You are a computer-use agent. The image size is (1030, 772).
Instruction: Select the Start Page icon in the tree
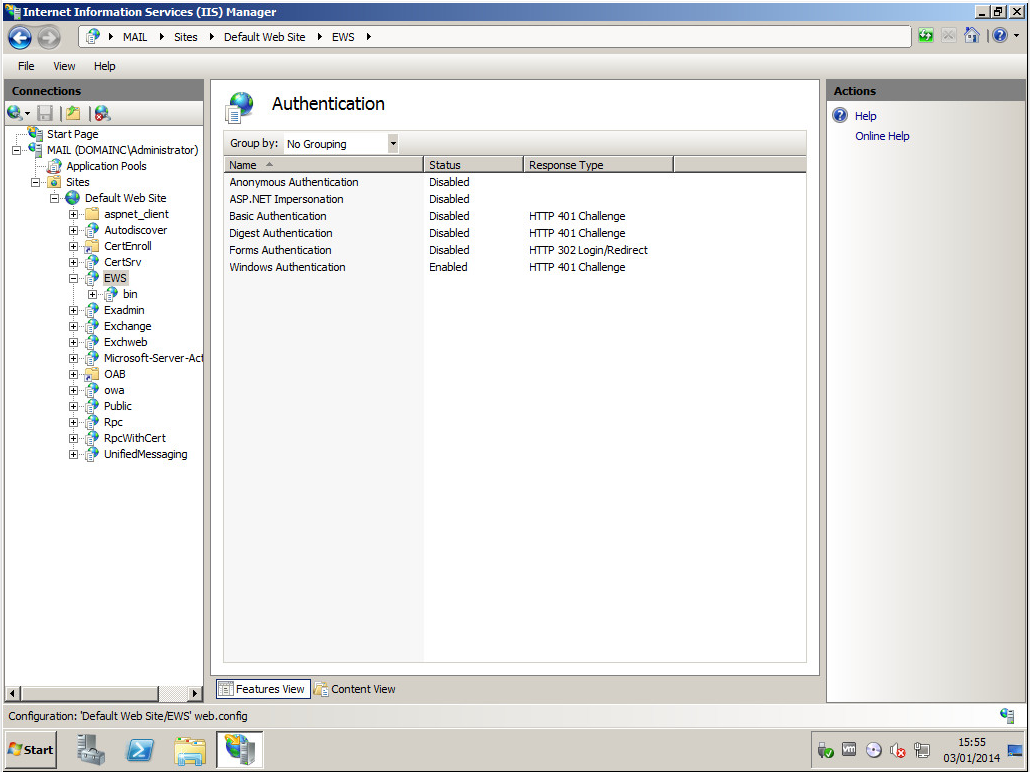pos(35,133)
